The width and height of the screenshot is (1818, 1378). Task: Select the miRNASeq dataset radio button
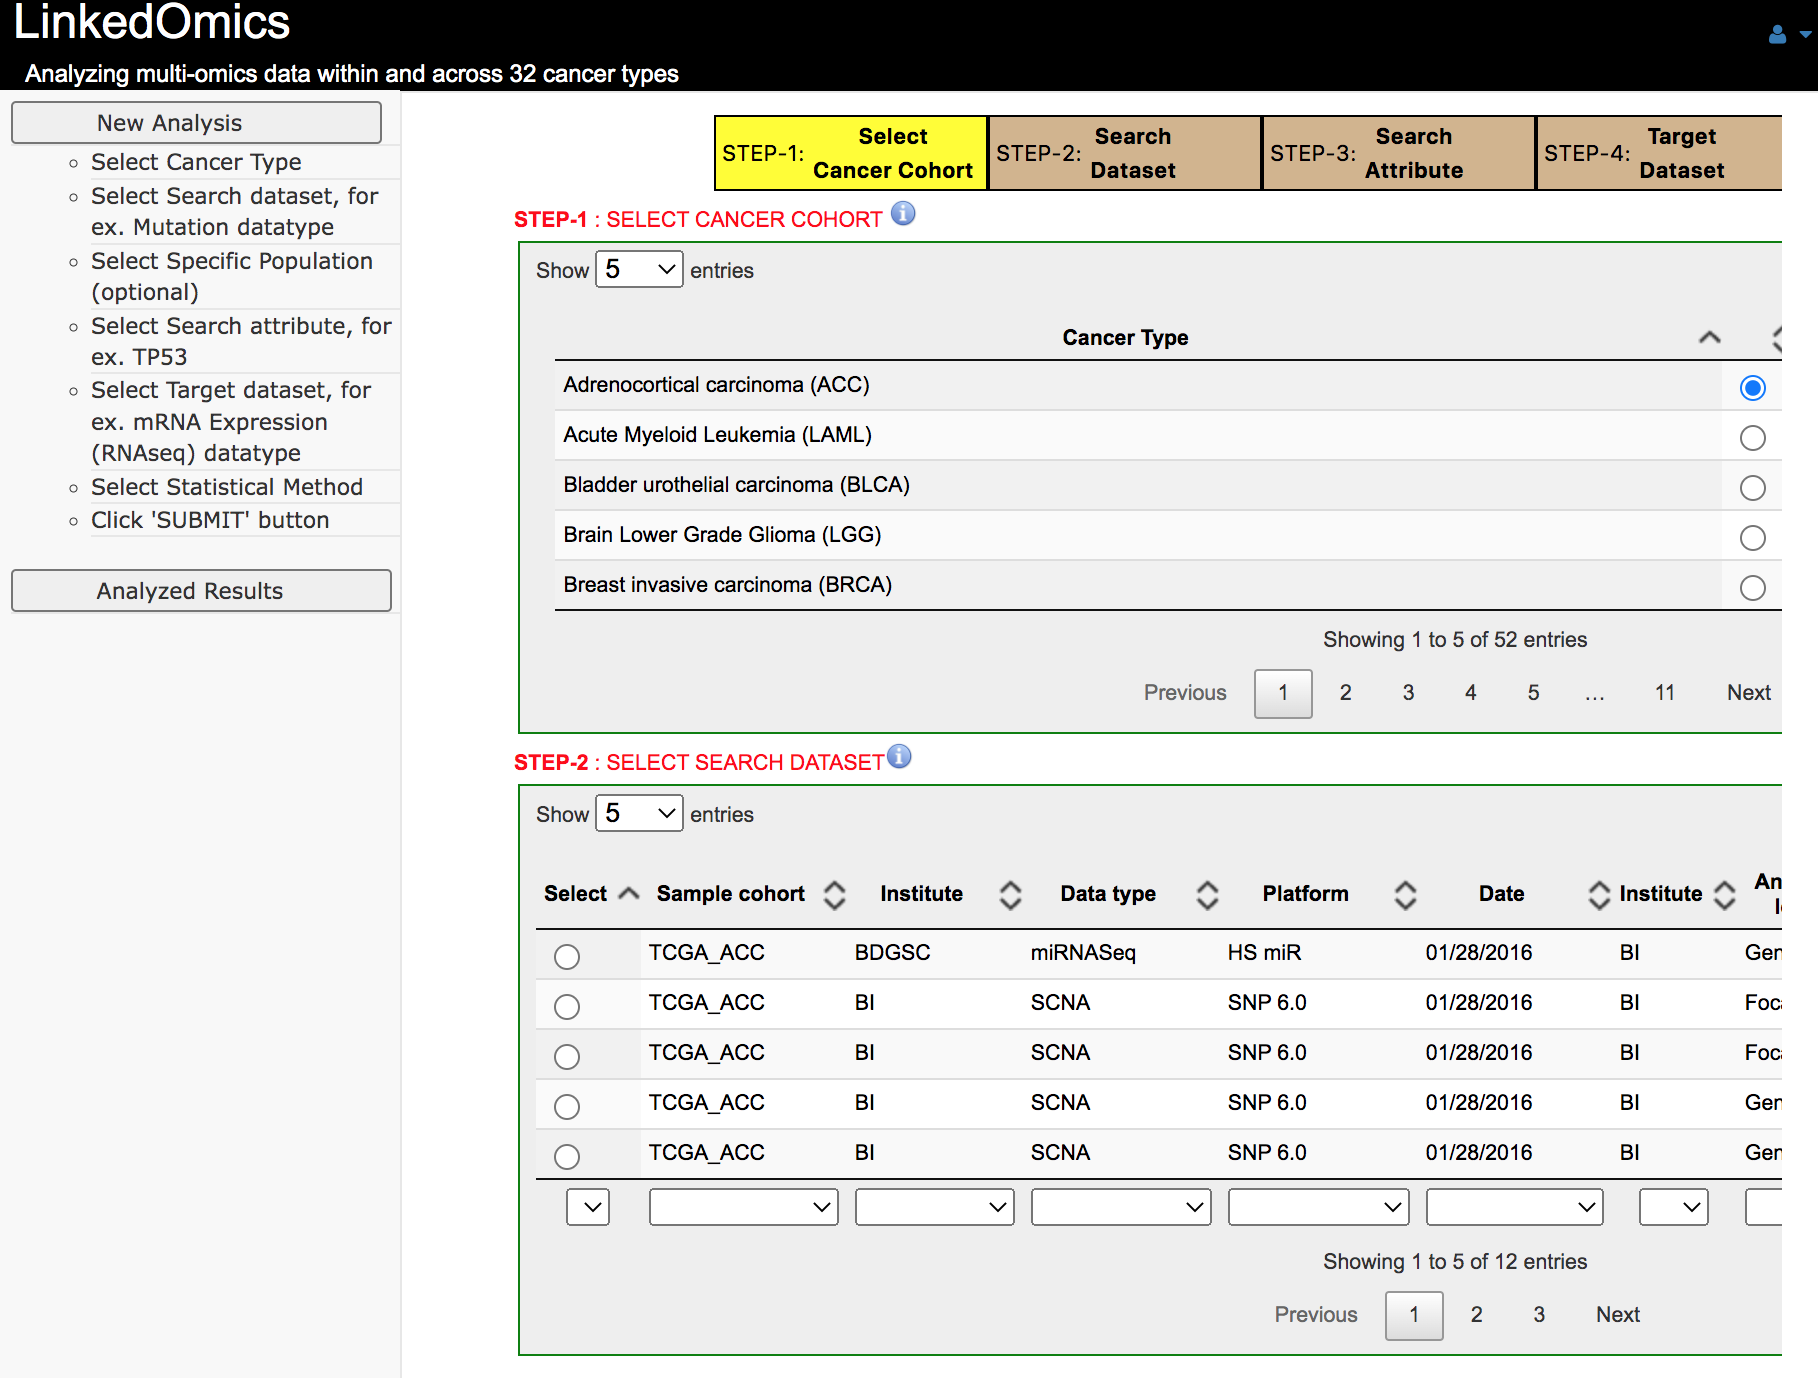pyautogui.click(x=567, y=956)
